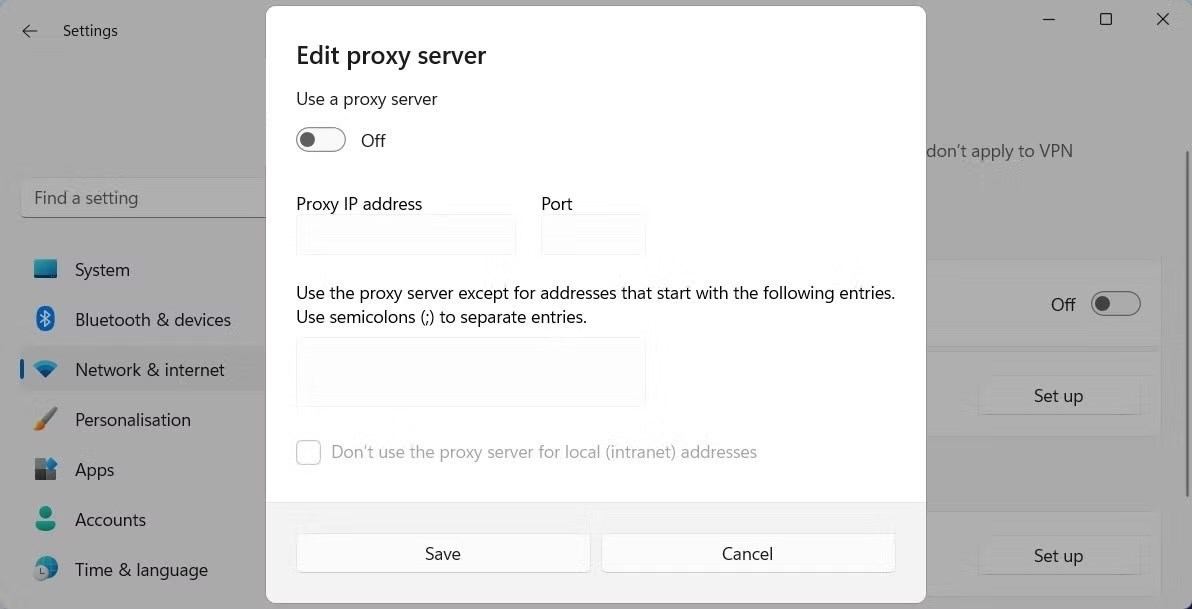This screenshot has width=1192, height=609.
Task: Save the proxy server settings
Action: pos(443,554)
